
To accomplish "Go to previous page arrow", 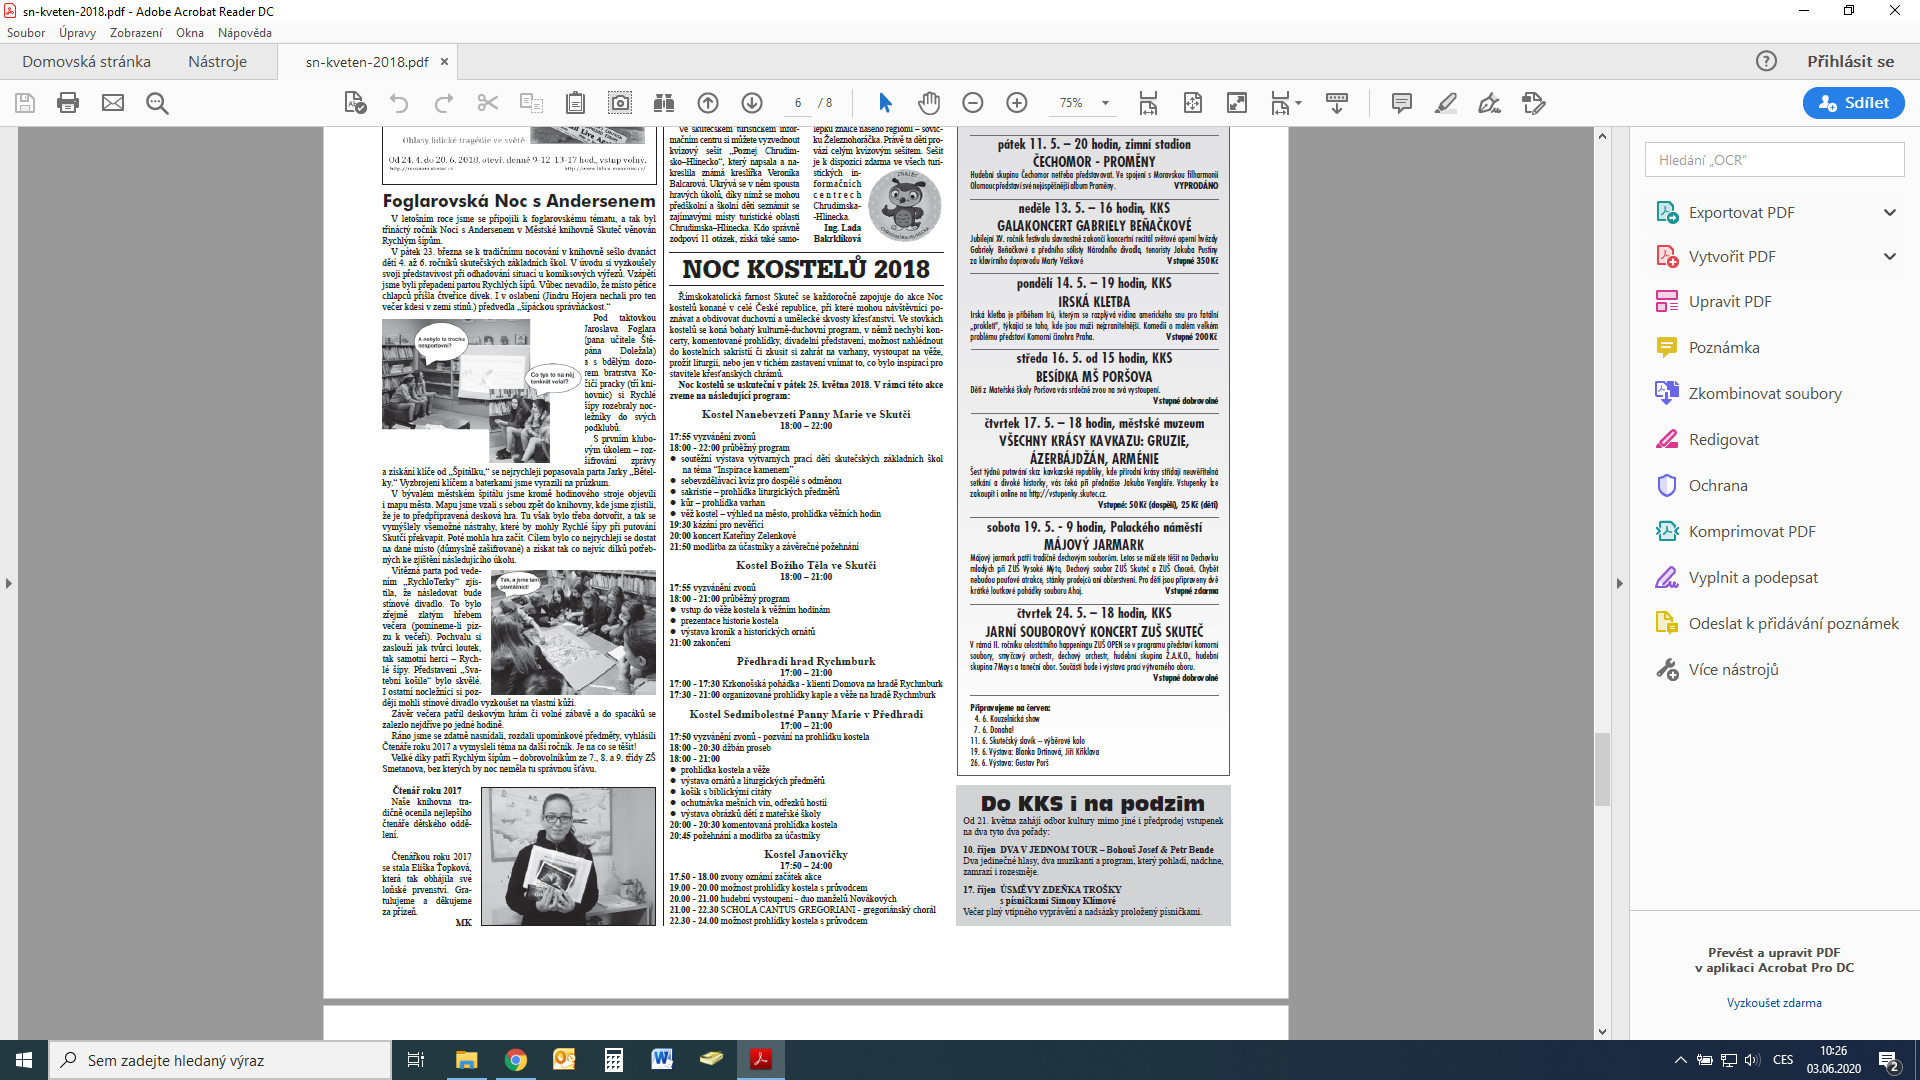I will click(708, 103).
